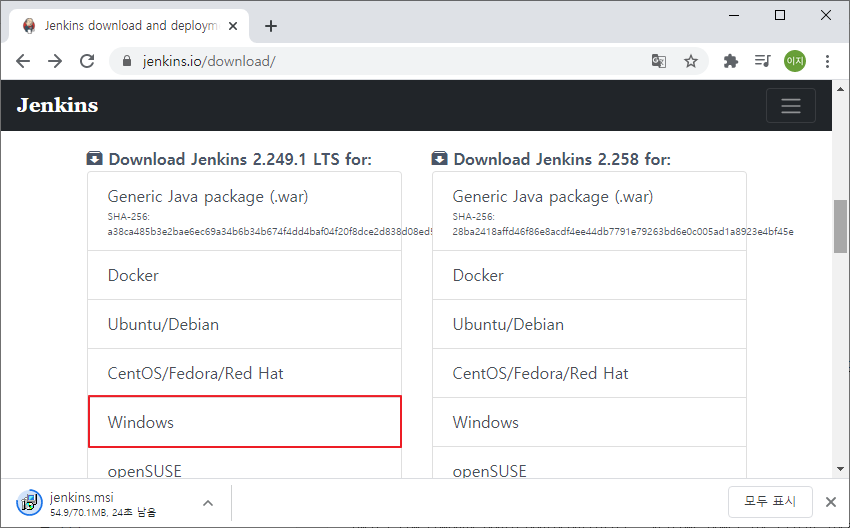Click the Download Jenkins 2.258 heading

[562, 159]
